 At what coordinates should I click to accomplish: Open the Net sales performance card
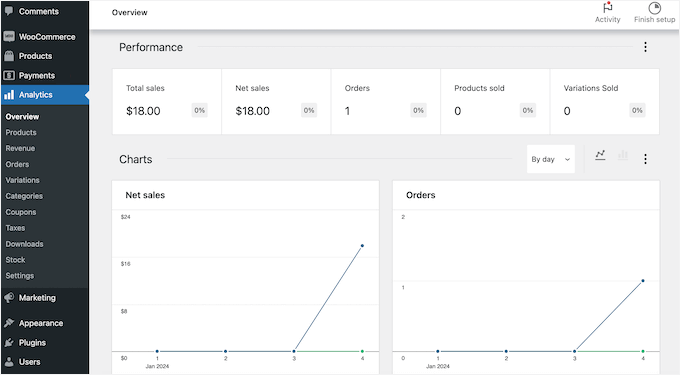point(276,101)
